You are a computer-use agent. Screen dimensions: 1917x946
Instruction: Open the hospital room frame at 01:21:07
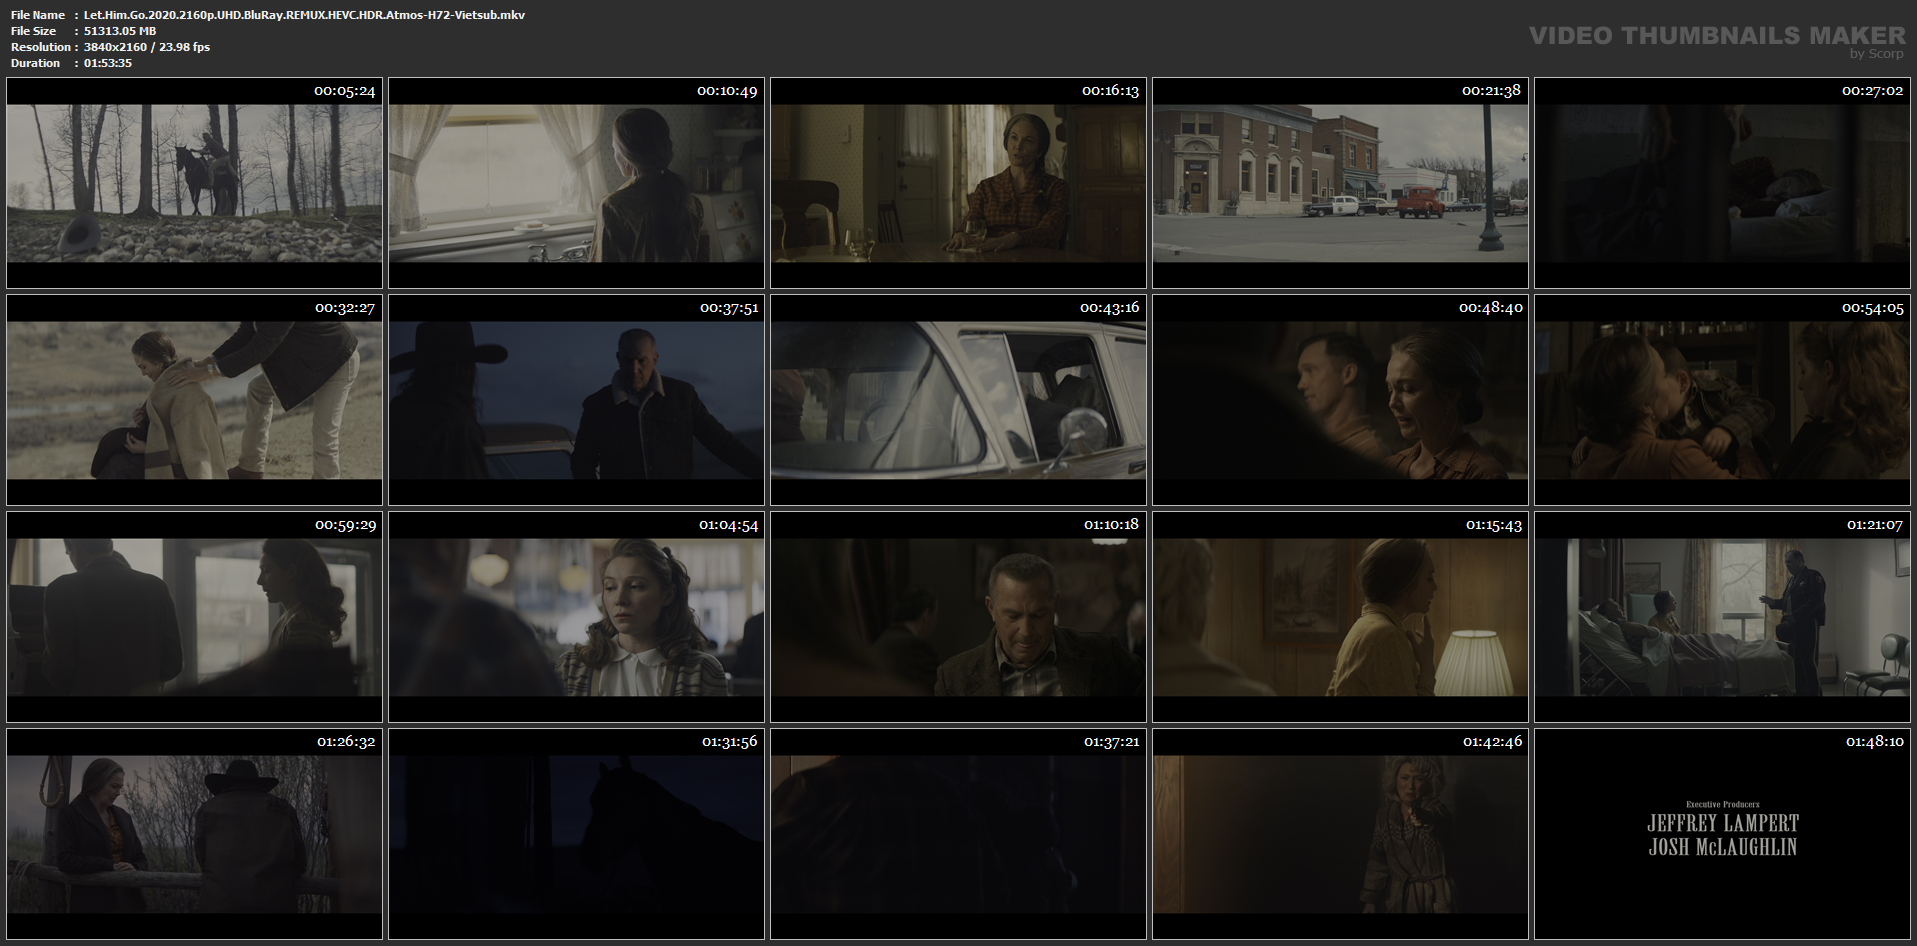(1723, 617)
